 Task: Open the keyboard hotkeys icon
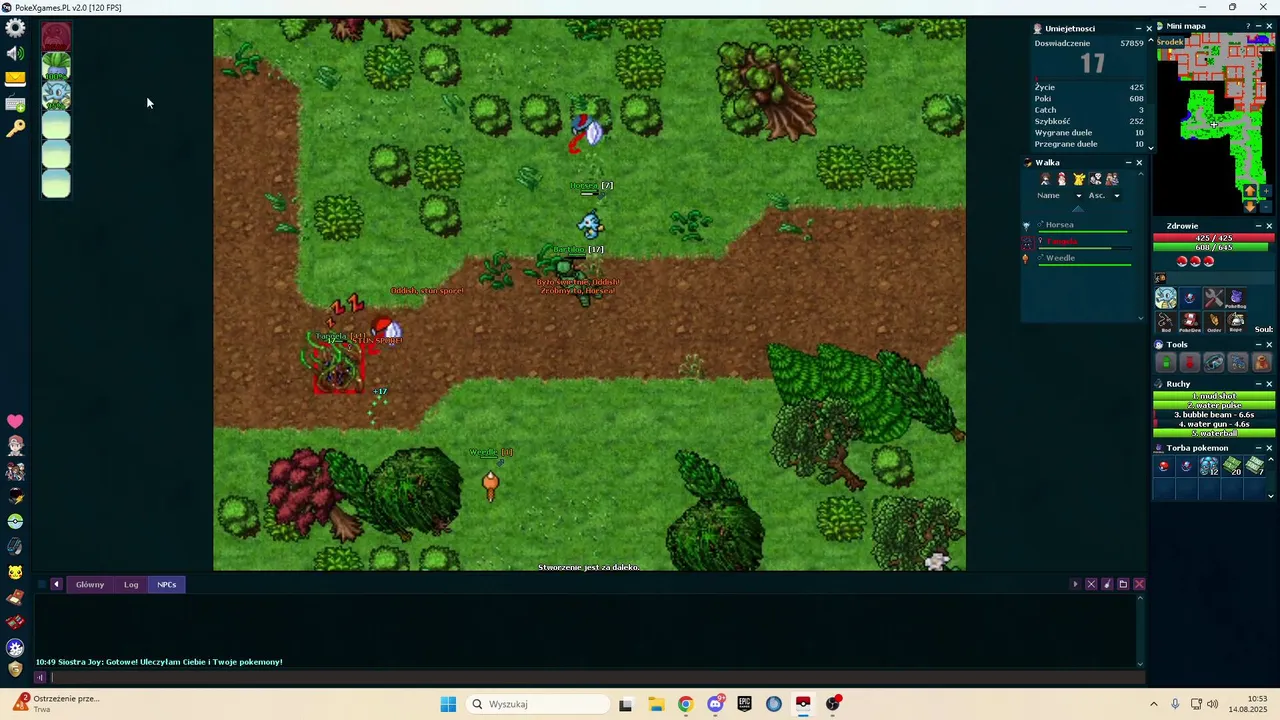pyautogui.click(x=15, y=104)
